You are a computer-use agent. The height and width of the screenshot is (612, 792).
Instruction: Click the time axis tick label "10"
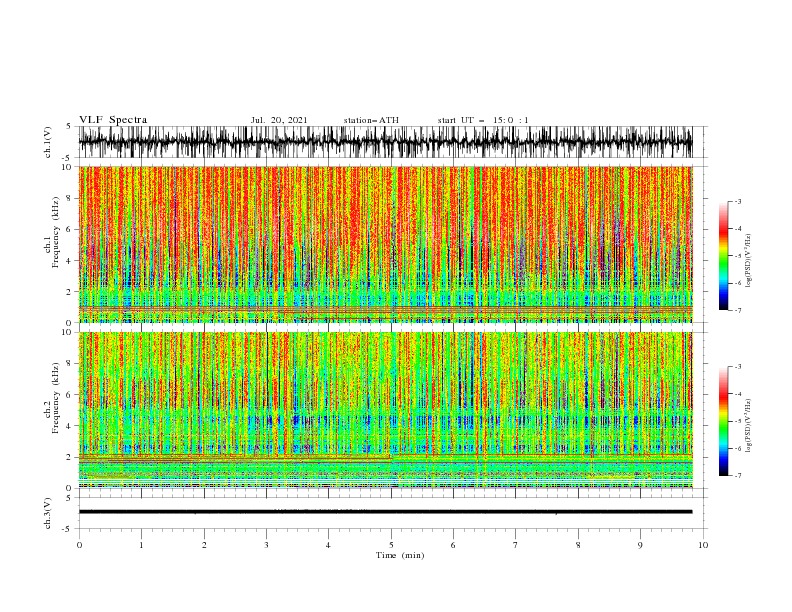click(x=703, y=545)
